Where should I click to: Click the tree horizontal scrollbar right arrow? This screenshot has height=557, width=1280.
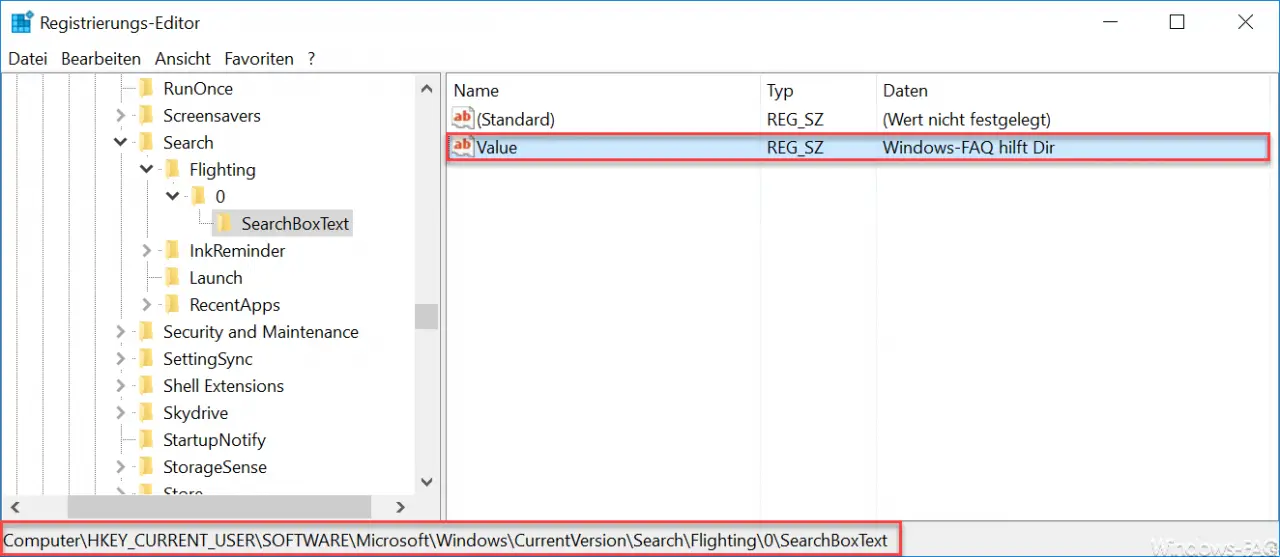(400, 507)
